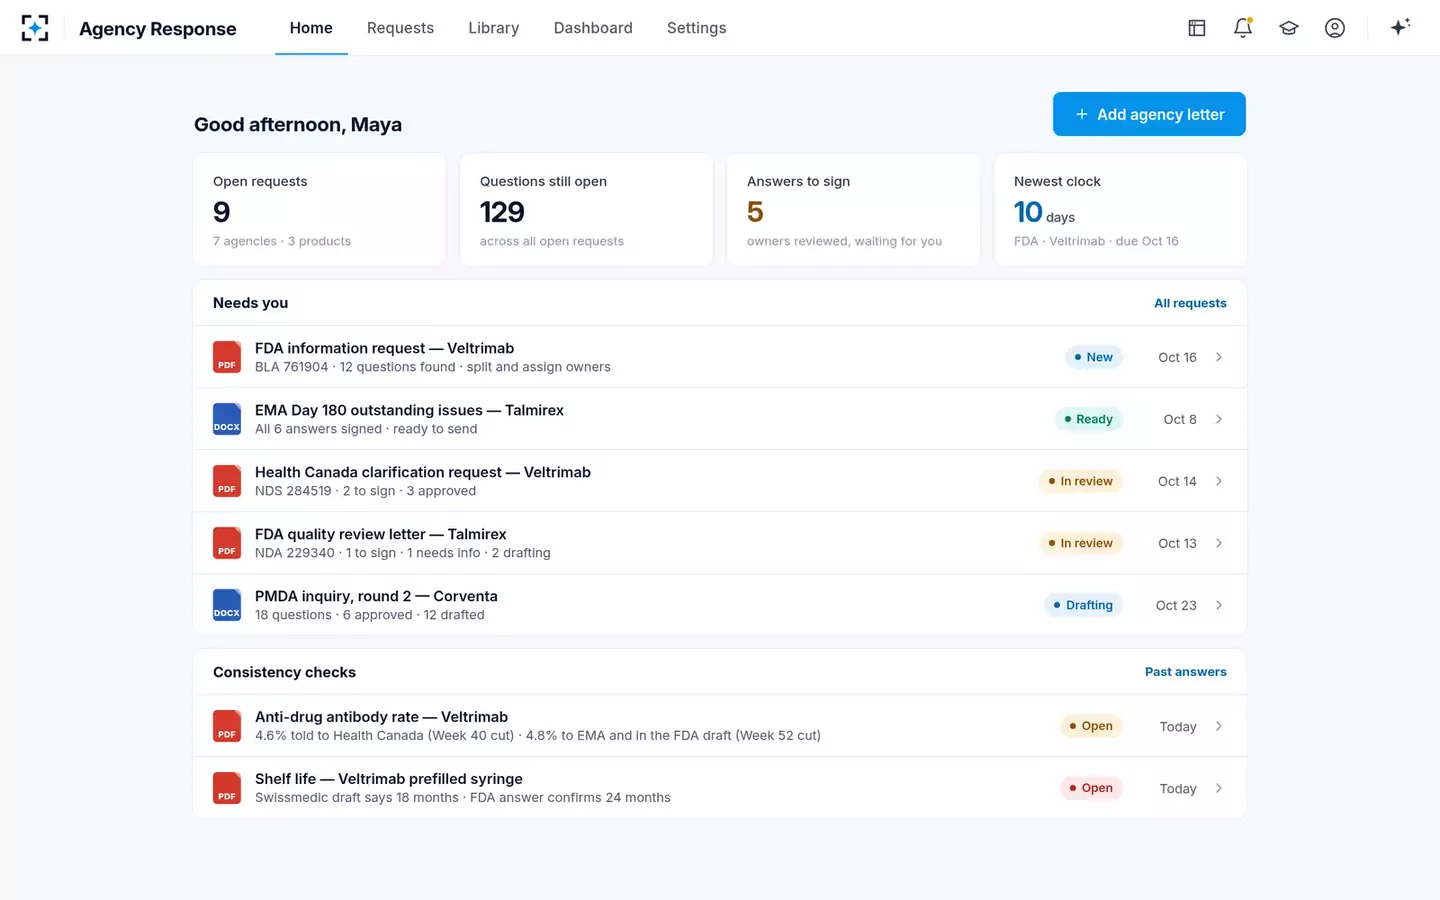This screenshot has height=900, width=1440.
Task: Click Open badge on Shelf life row
Action: [x=1091, y=788]
